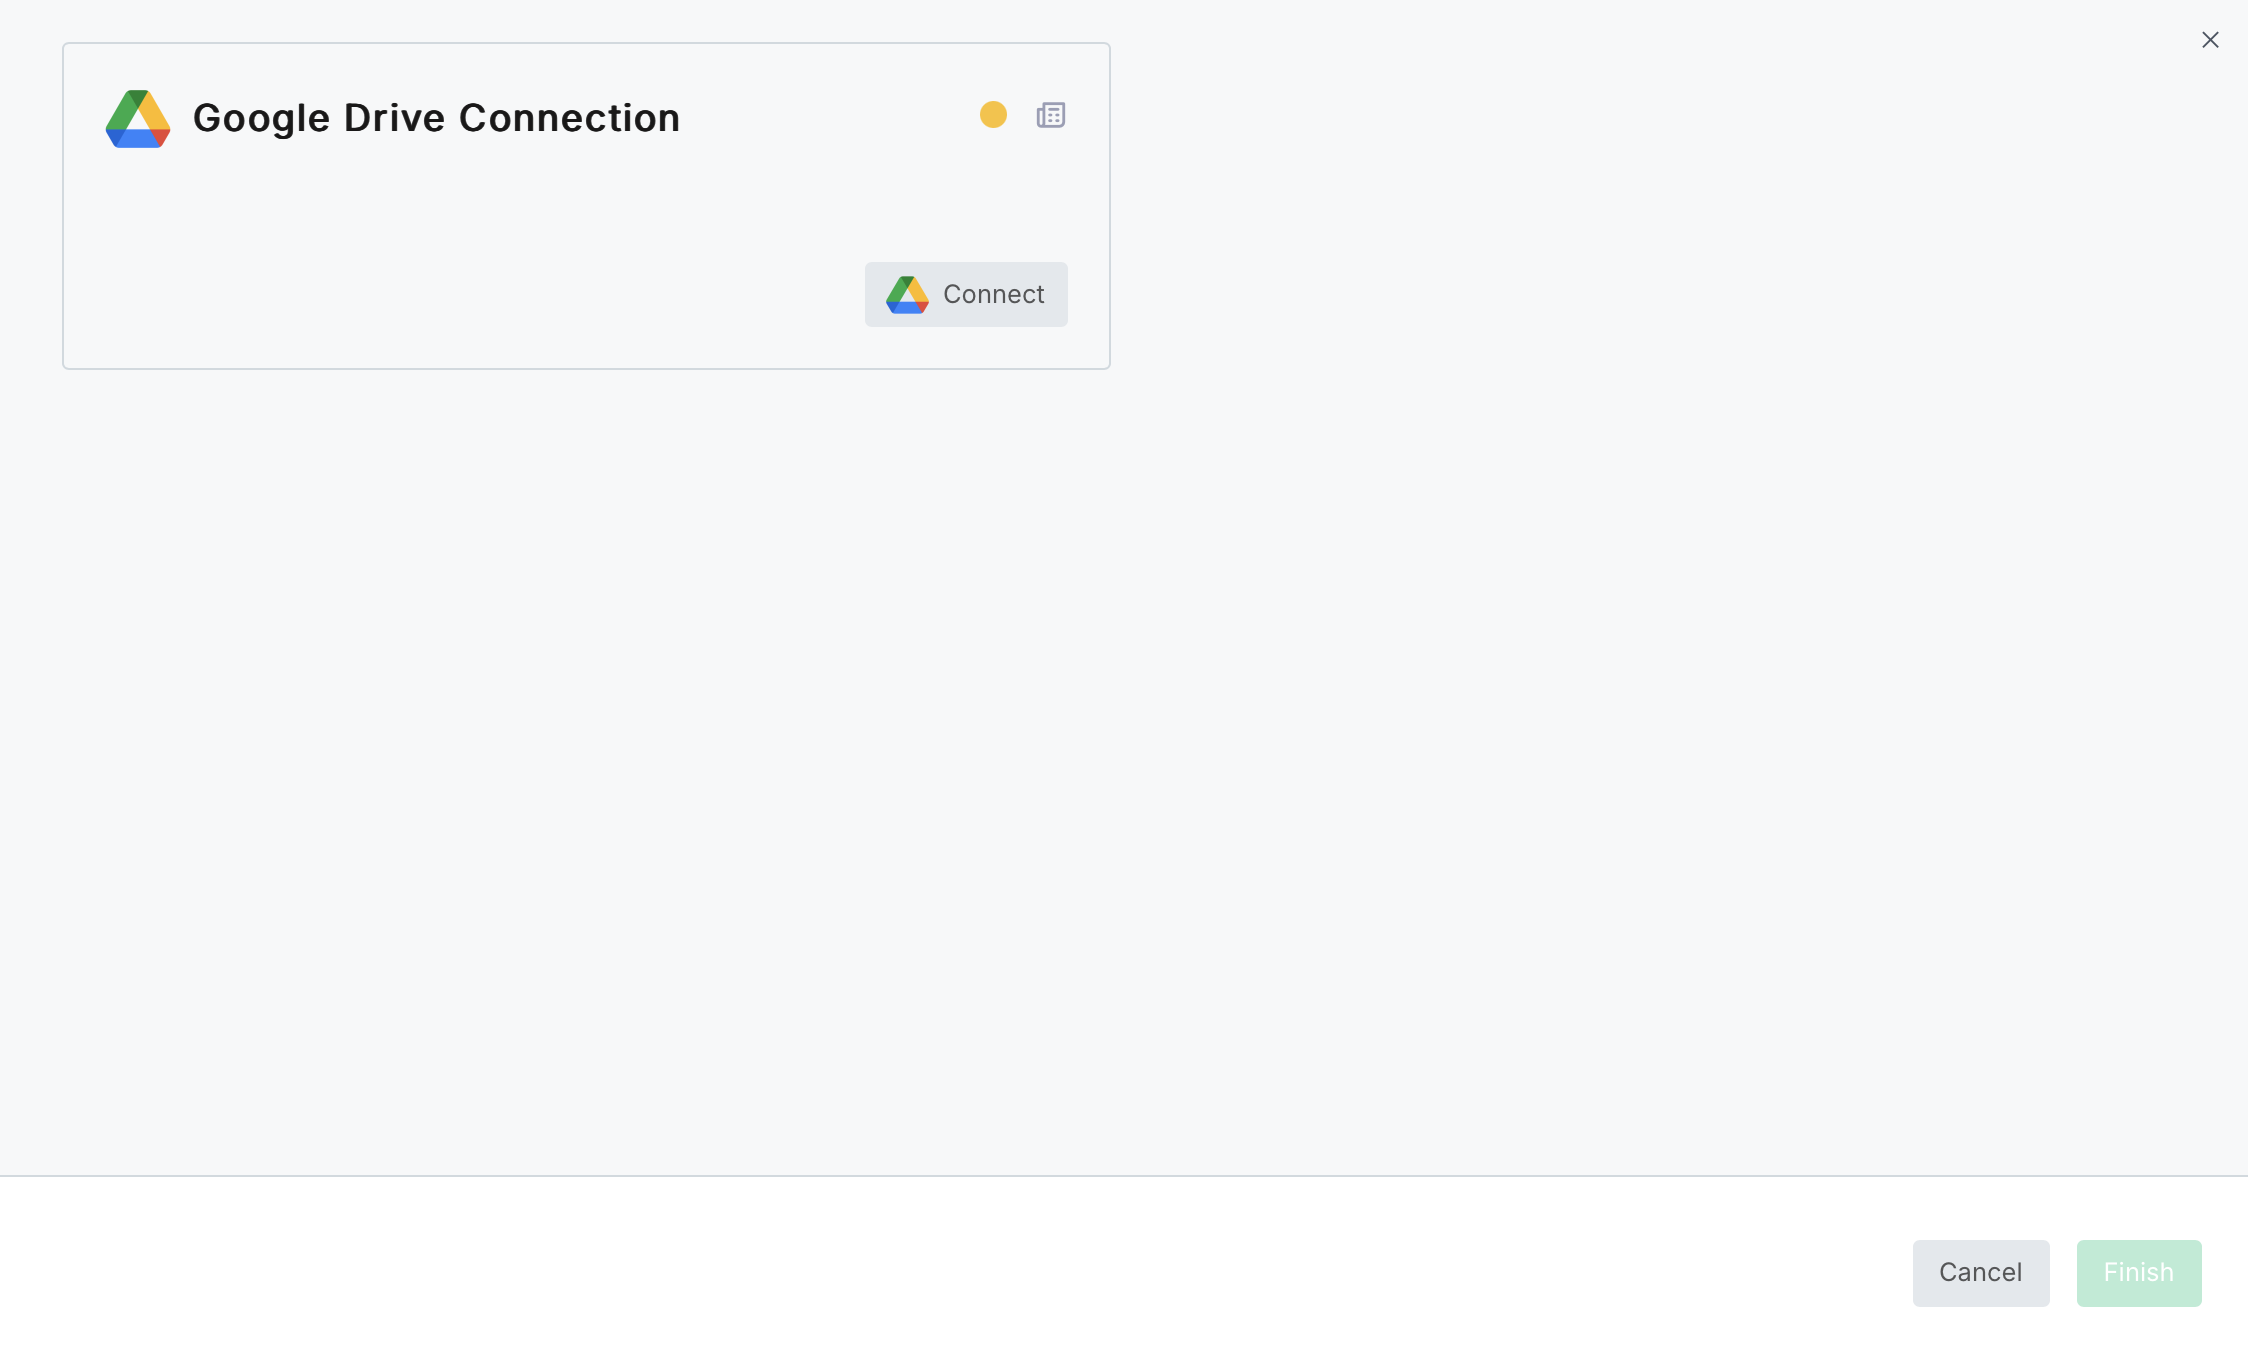2248x1356 pixels.
Task: Dismiss the setup using Cancel
Action: [1980, 1272]
